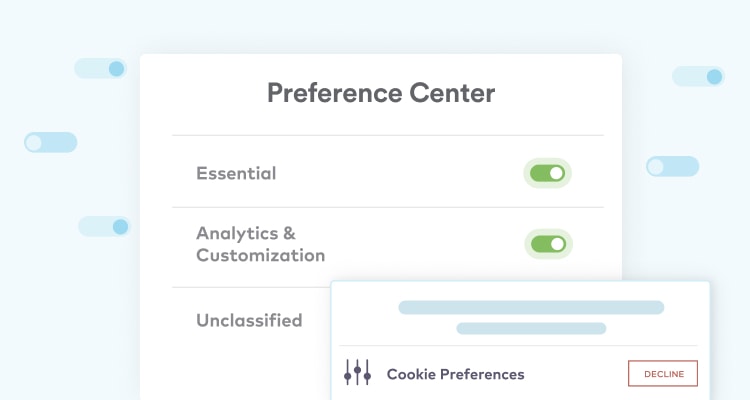750x400 pixels.
Task: Toggle pale blue switch left of Analytics row
Action: click(x=104, y=226)
